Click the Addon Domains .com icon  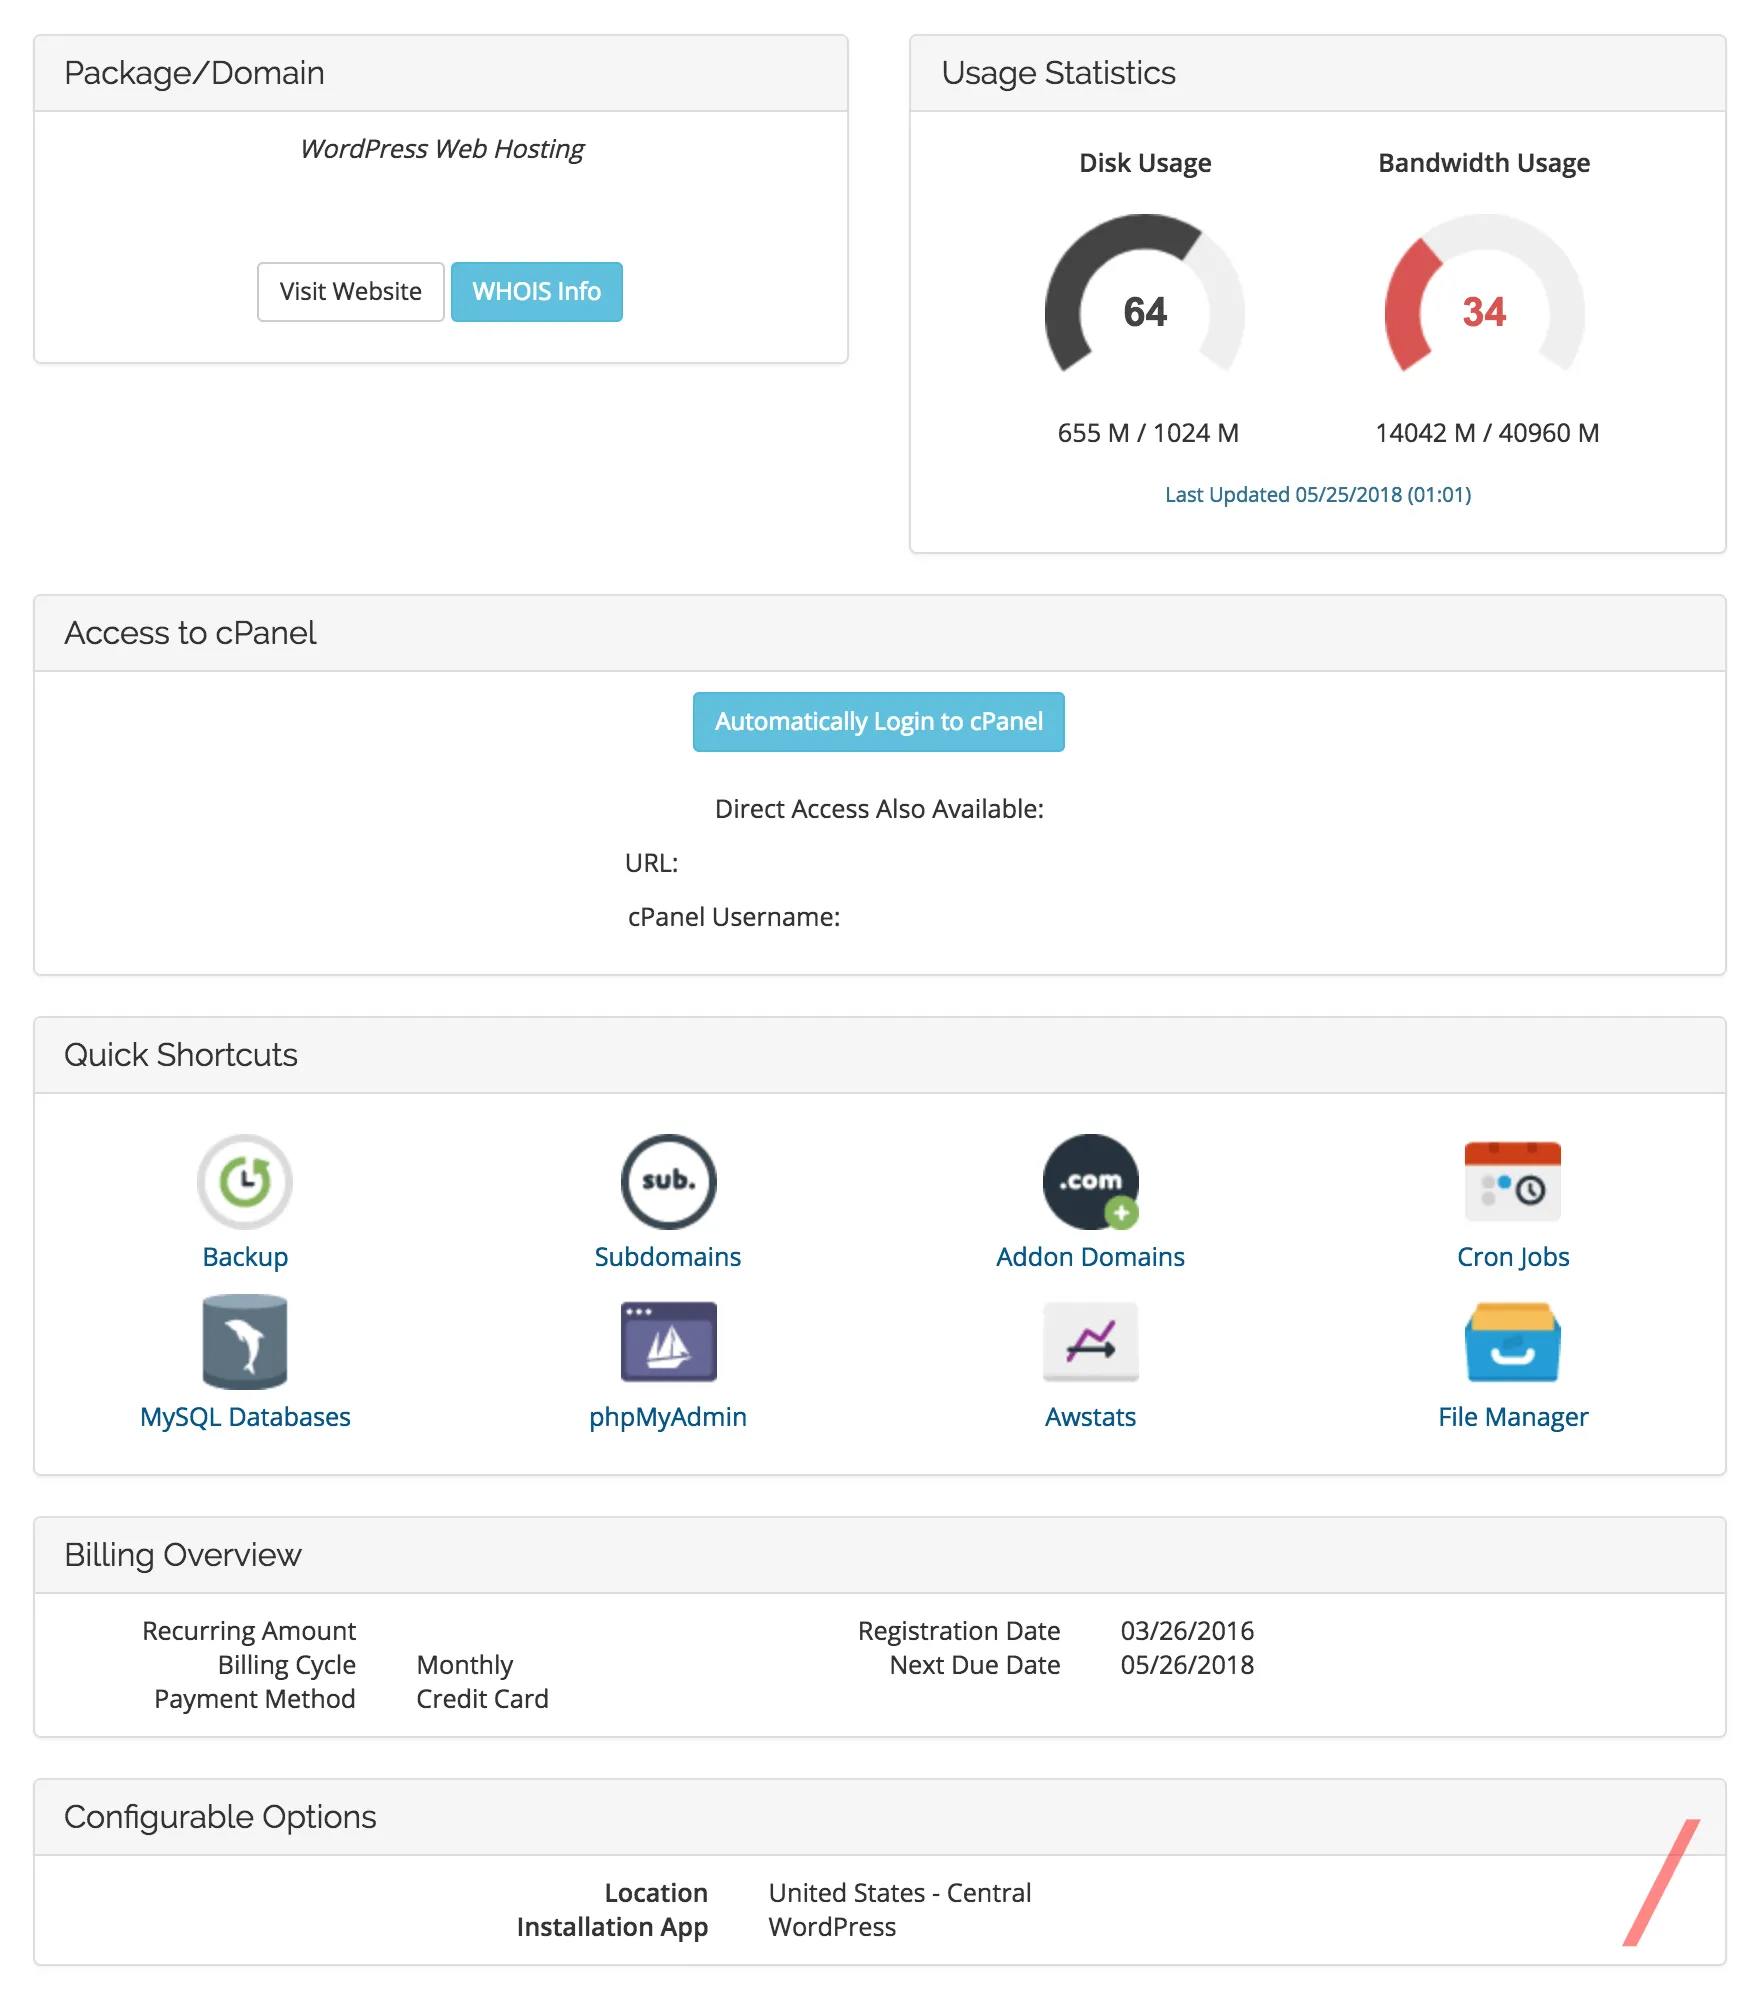pos(1090,1181)
